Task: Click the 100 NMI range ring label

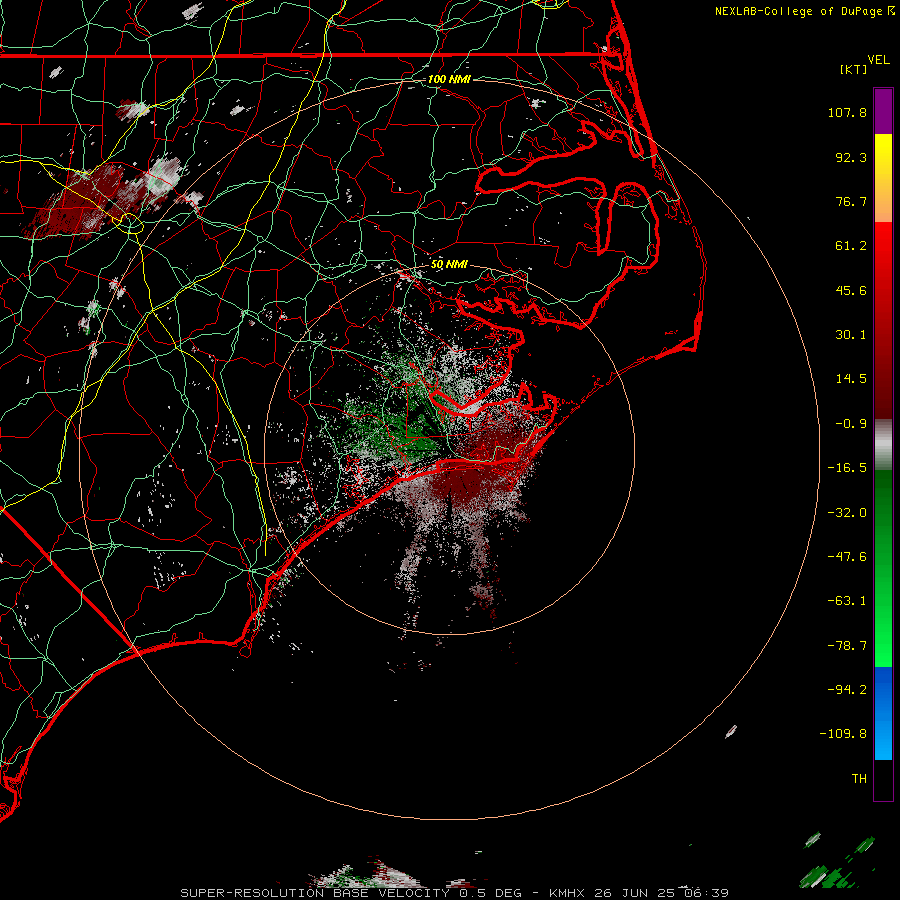Action: coord(449,79)
